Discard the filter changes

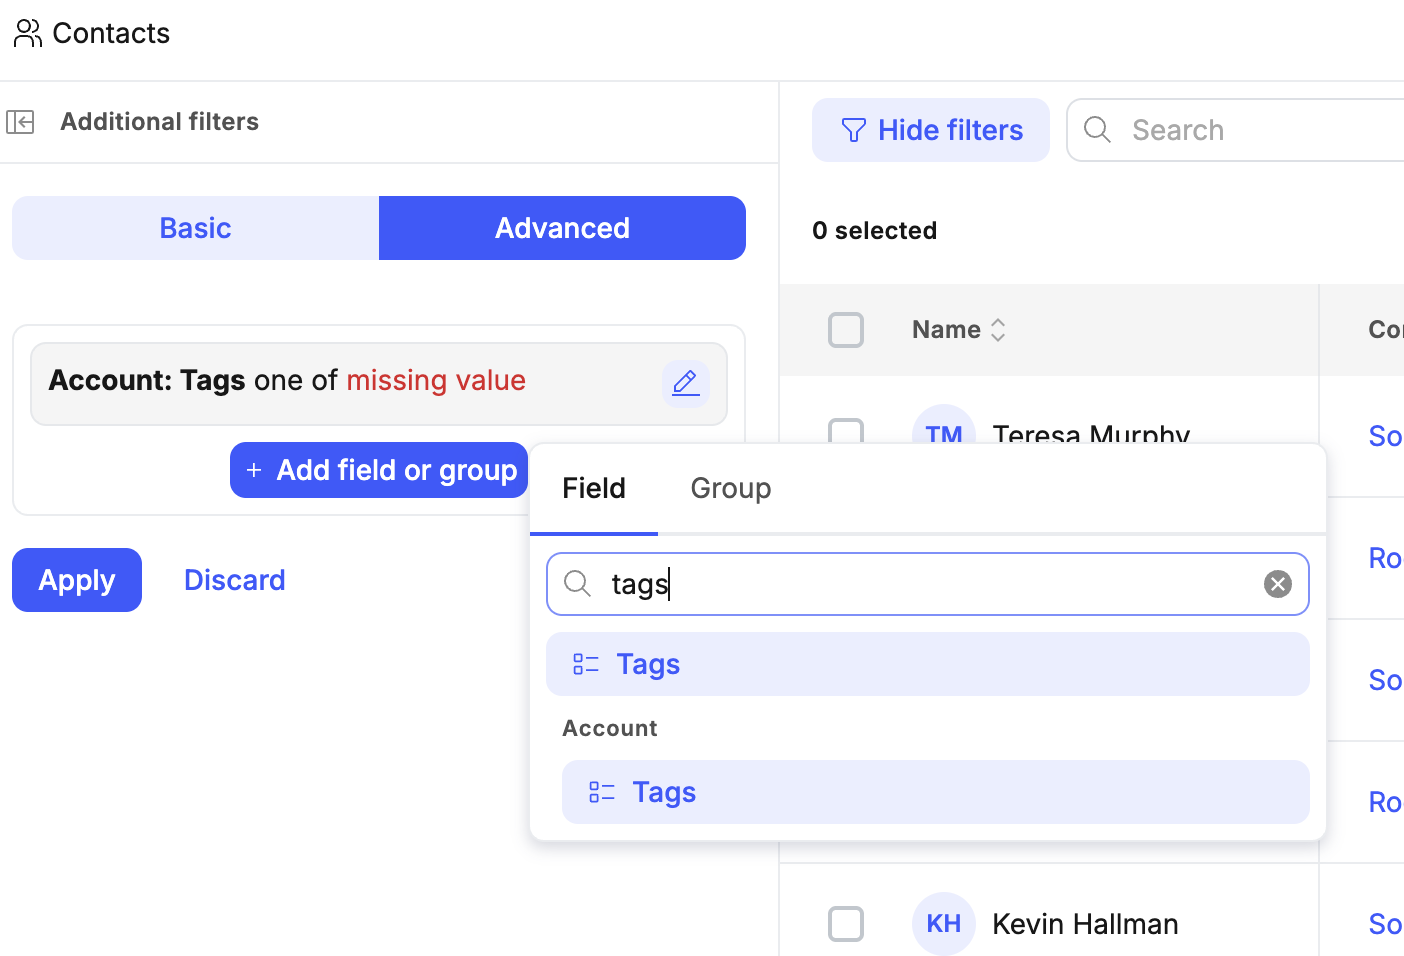(x=234, y=580)
